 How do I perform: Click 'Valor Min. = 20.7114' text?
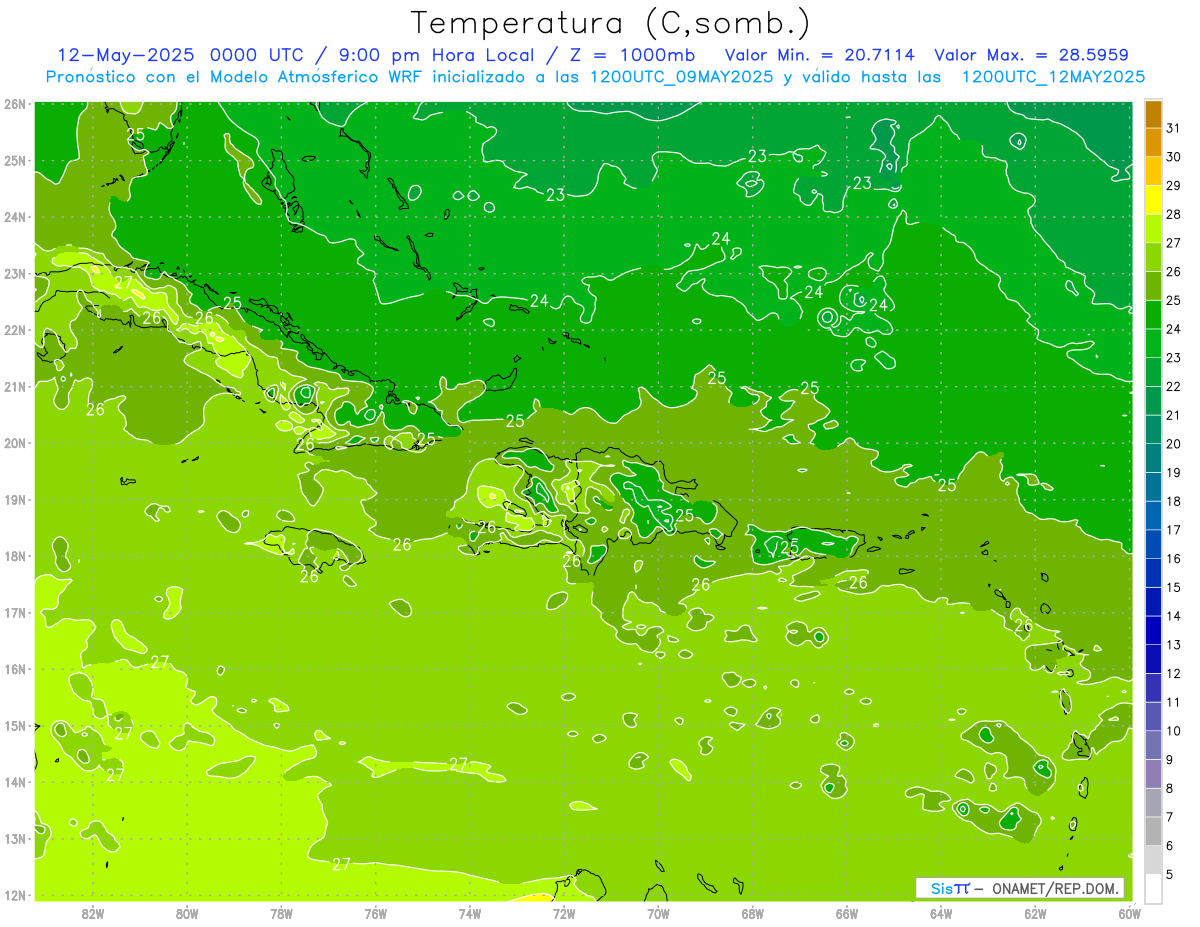[820, 54]
